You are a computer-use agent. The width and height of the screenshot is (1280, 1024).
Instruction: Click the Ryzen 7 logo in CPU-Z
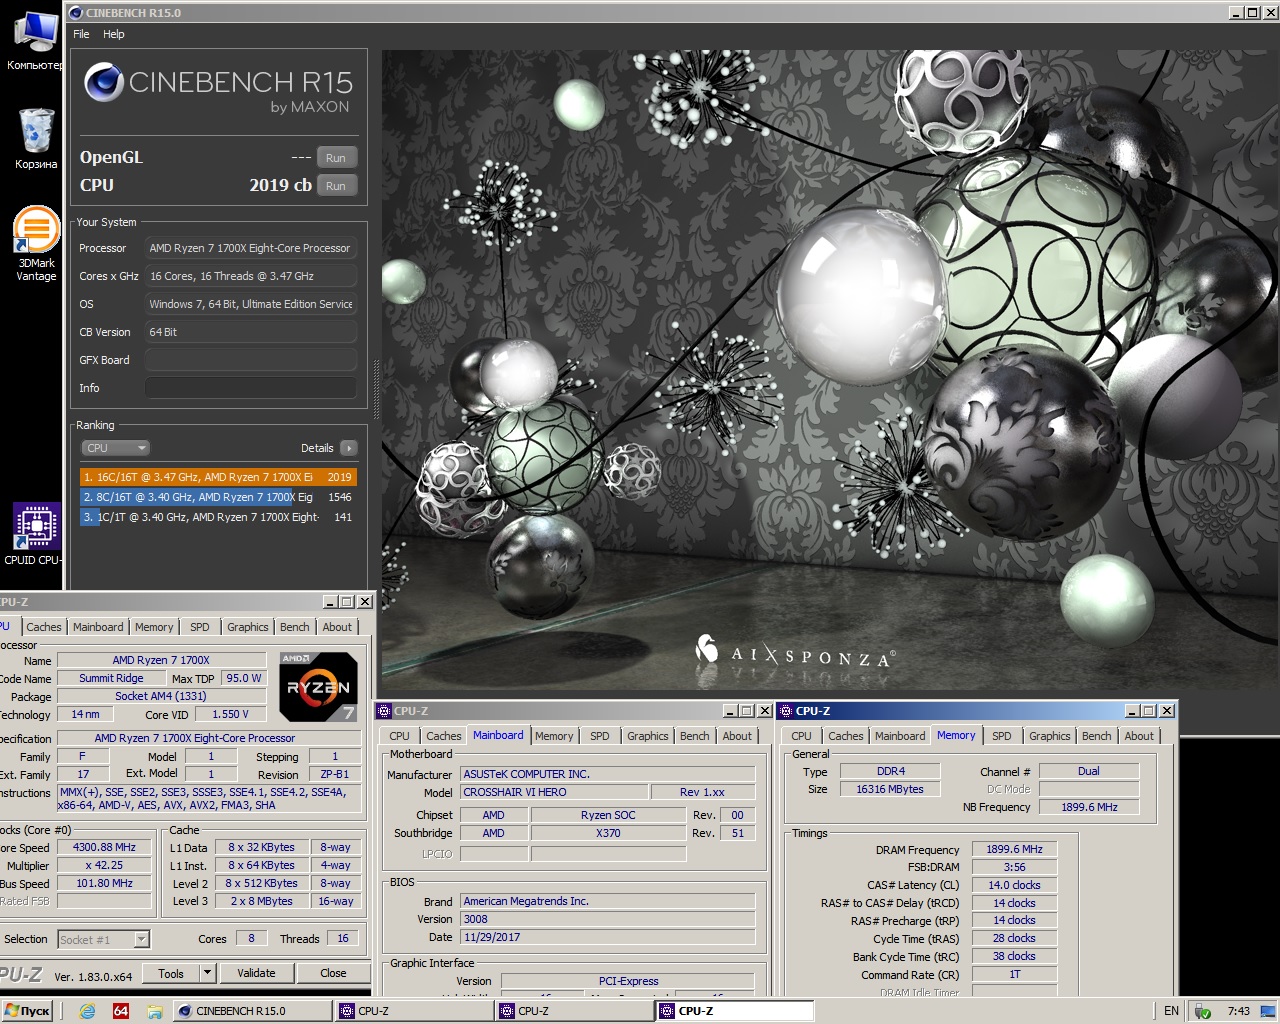pos(318,687)
